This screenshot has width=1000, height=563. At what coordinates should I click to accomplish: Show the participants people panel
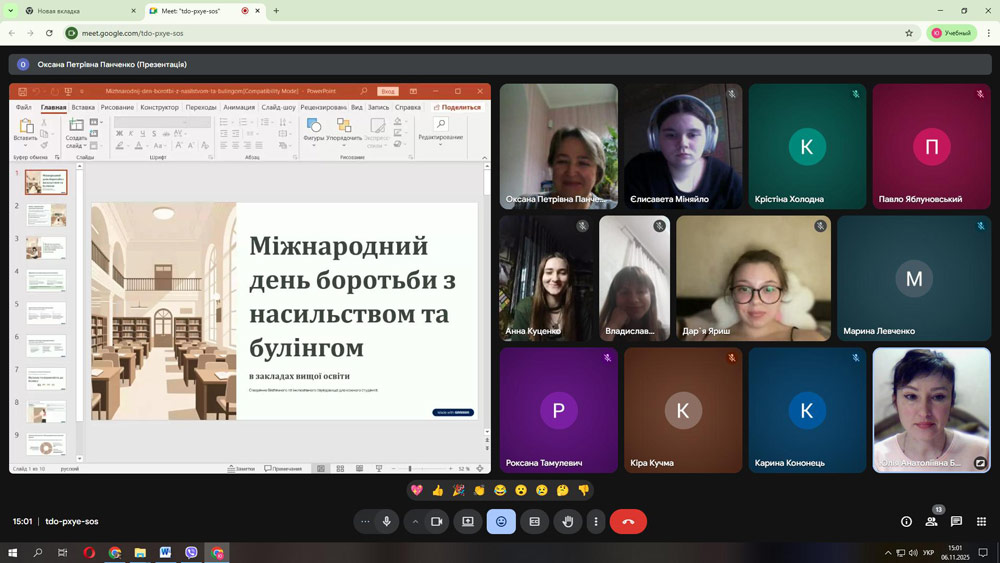(x=931, y=521)
